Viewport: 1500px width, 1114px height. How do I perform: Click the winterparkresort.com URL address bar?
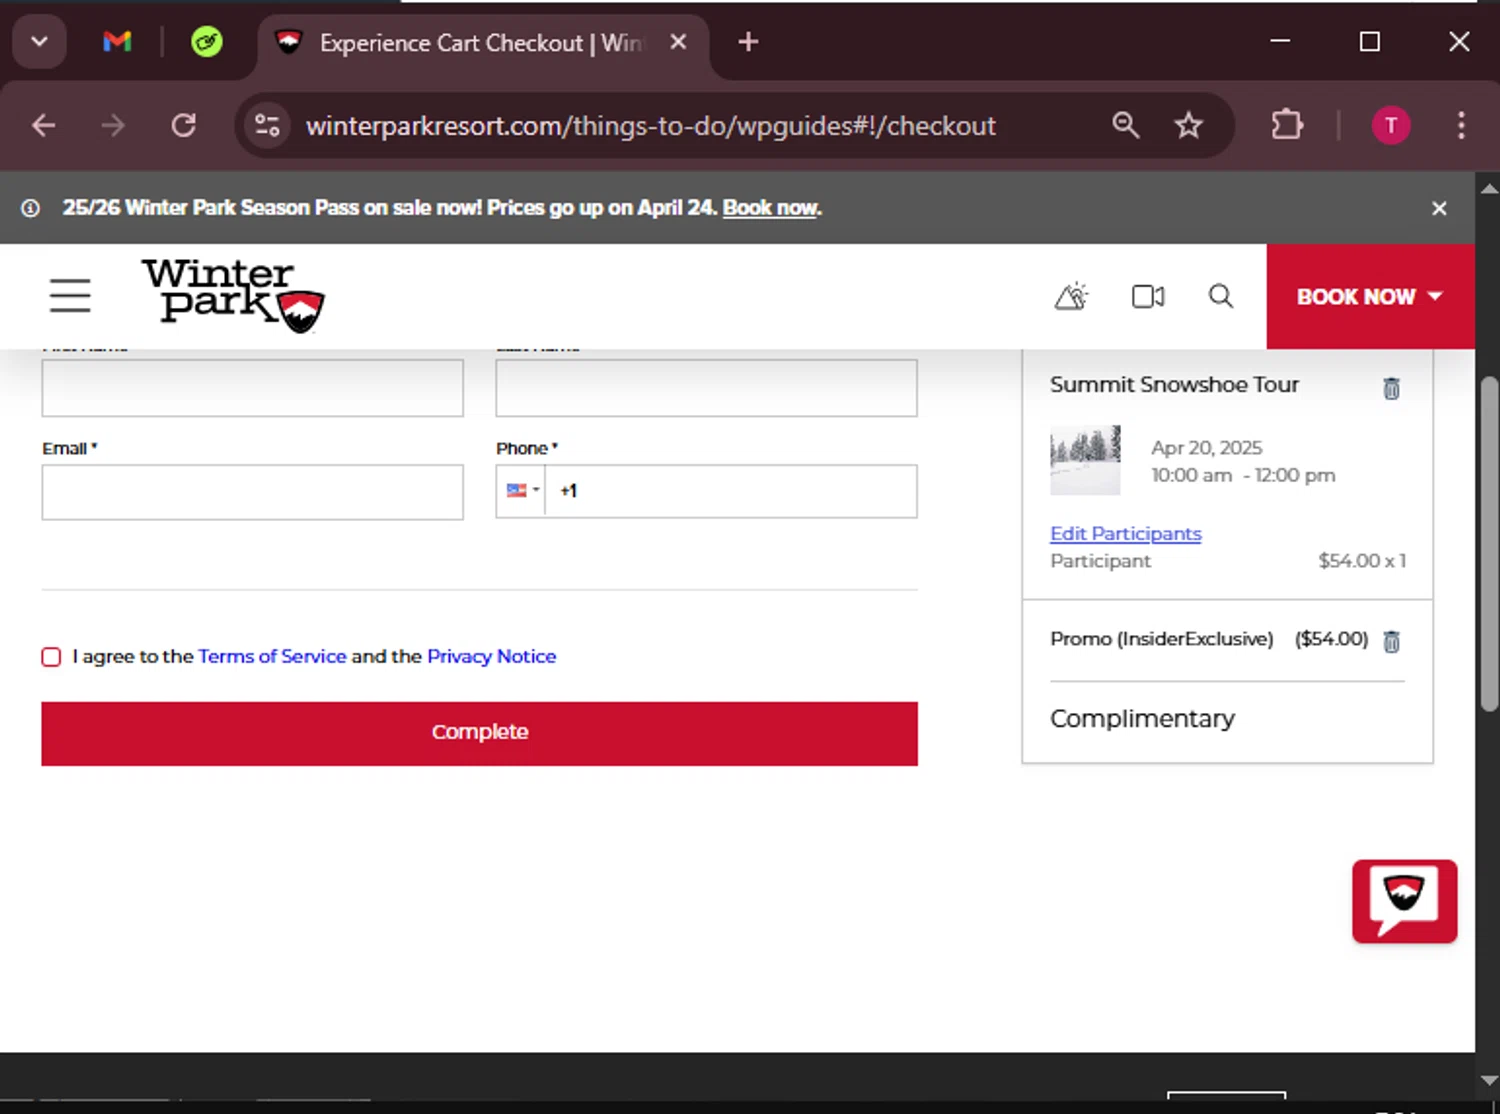point(650,126)
